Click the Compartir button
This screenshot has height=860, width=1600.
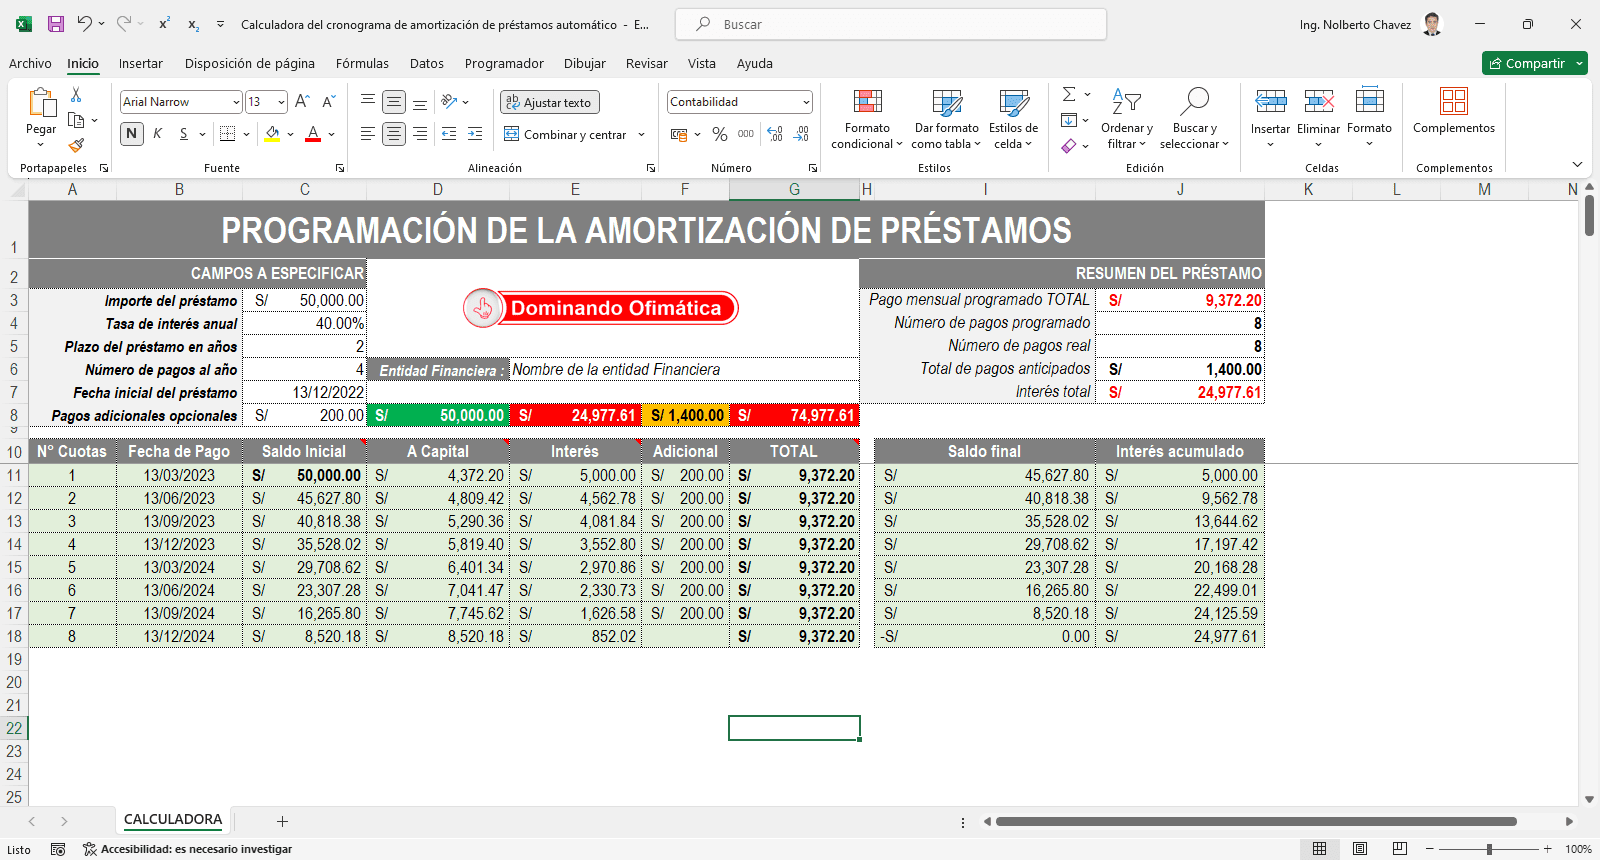coord(1527,63)
